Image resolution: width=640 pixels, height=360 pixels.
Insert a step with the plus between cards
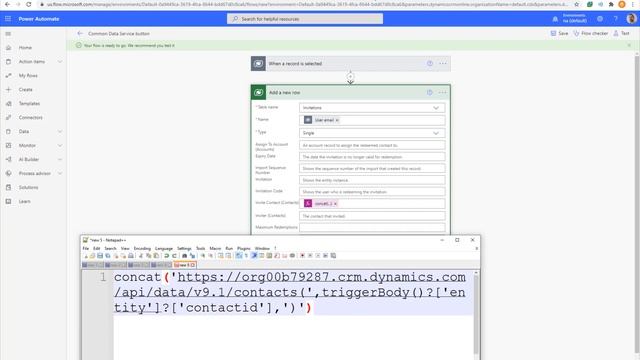click(x=350, y=76)
